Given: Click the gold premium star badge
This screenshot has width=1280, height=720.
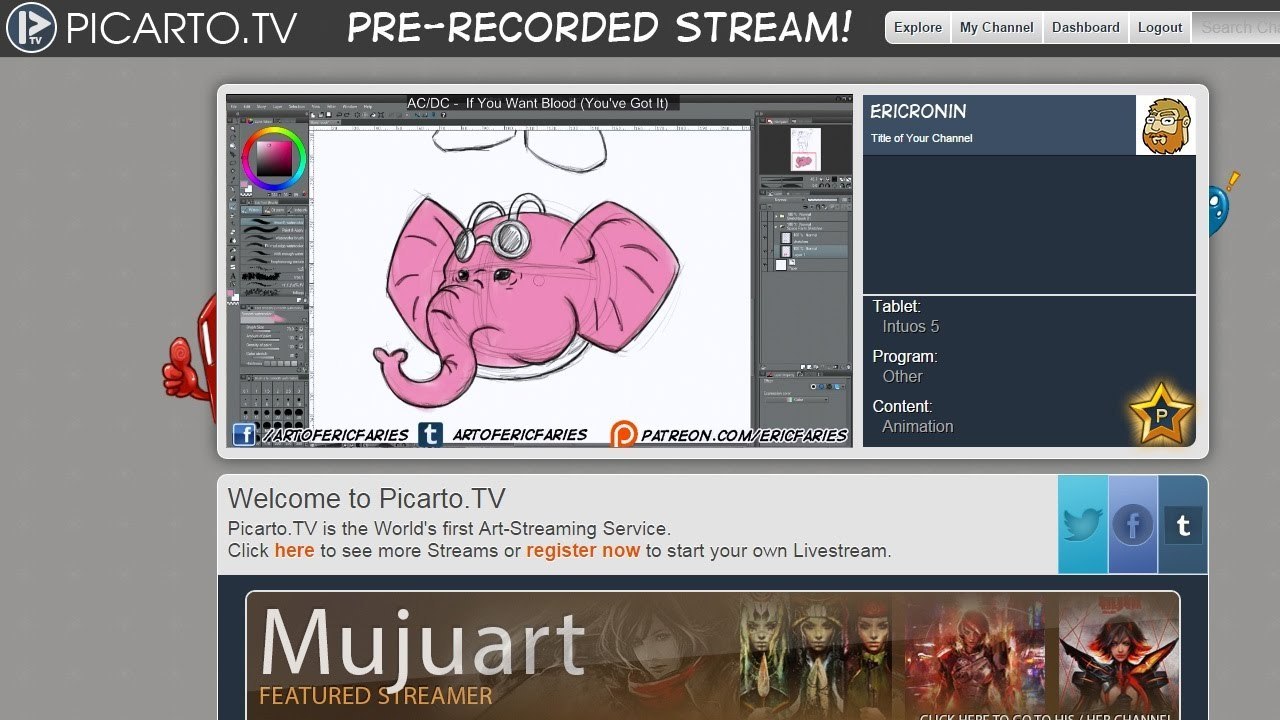Looking at the screenshot, I should point(1161,413).
